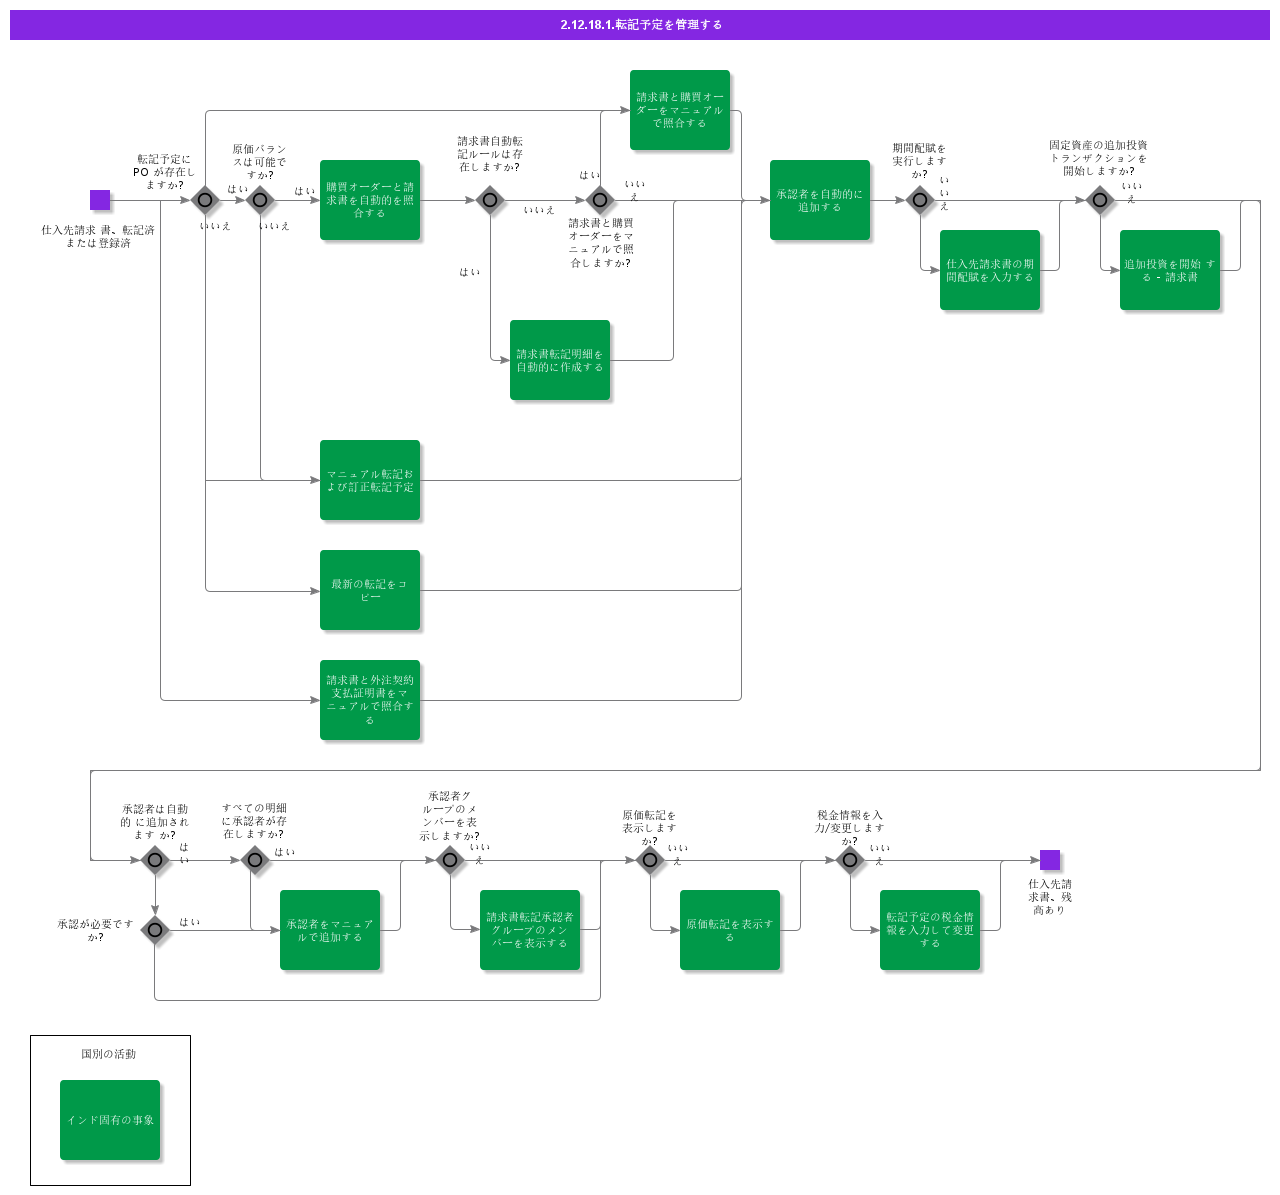The height and width of the screenshot is (1195, 1280).
Task: Select the マニュアル転記および訂正転記予定 activity box
Action: [x=370, y=480]
